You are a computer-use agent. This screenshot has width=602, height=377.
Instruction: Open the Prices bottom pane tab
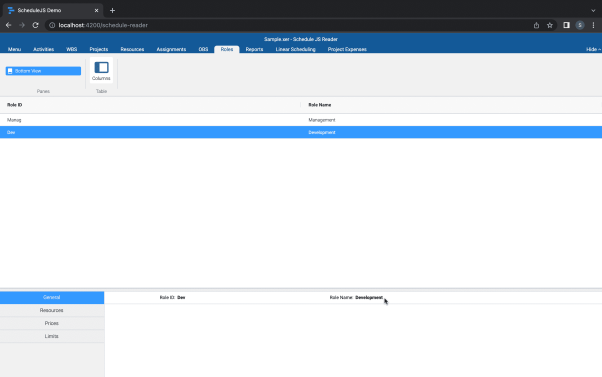coord(52,323)
